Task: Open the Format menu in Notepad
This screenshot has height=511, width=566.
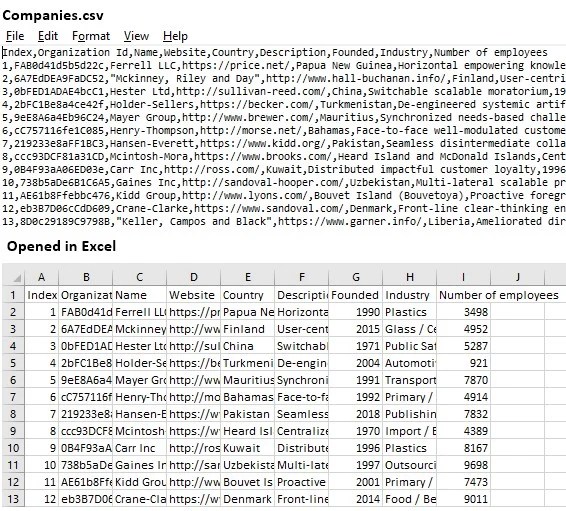Action: tap(91, 36)
